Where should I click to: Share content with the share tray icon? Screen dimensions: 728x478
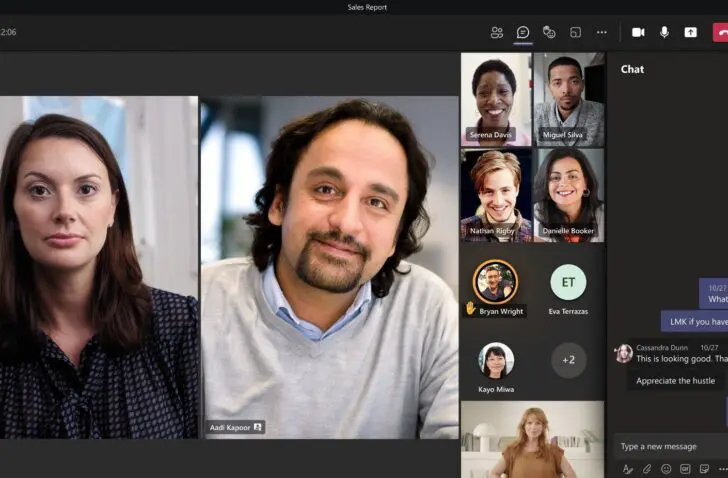[x=690, y=32]
